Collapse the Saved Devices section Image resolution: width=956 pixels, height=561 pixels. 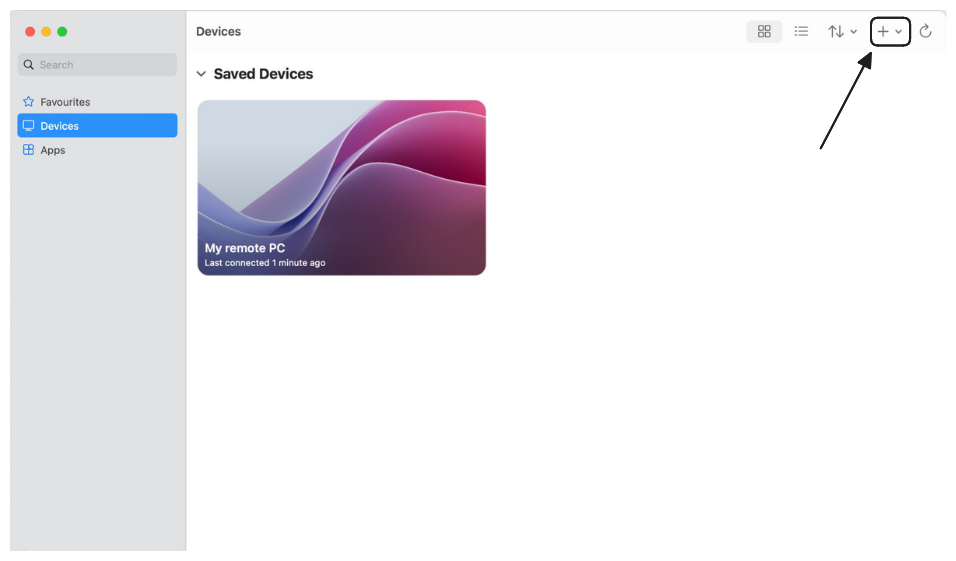(x=201, y=74)
